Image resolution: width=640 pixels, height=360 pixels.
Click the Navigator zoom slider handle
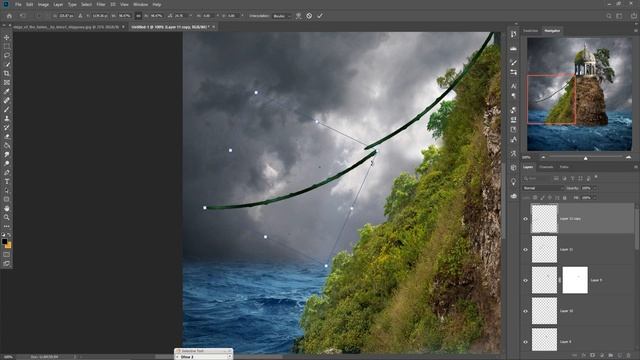(585, 158)
